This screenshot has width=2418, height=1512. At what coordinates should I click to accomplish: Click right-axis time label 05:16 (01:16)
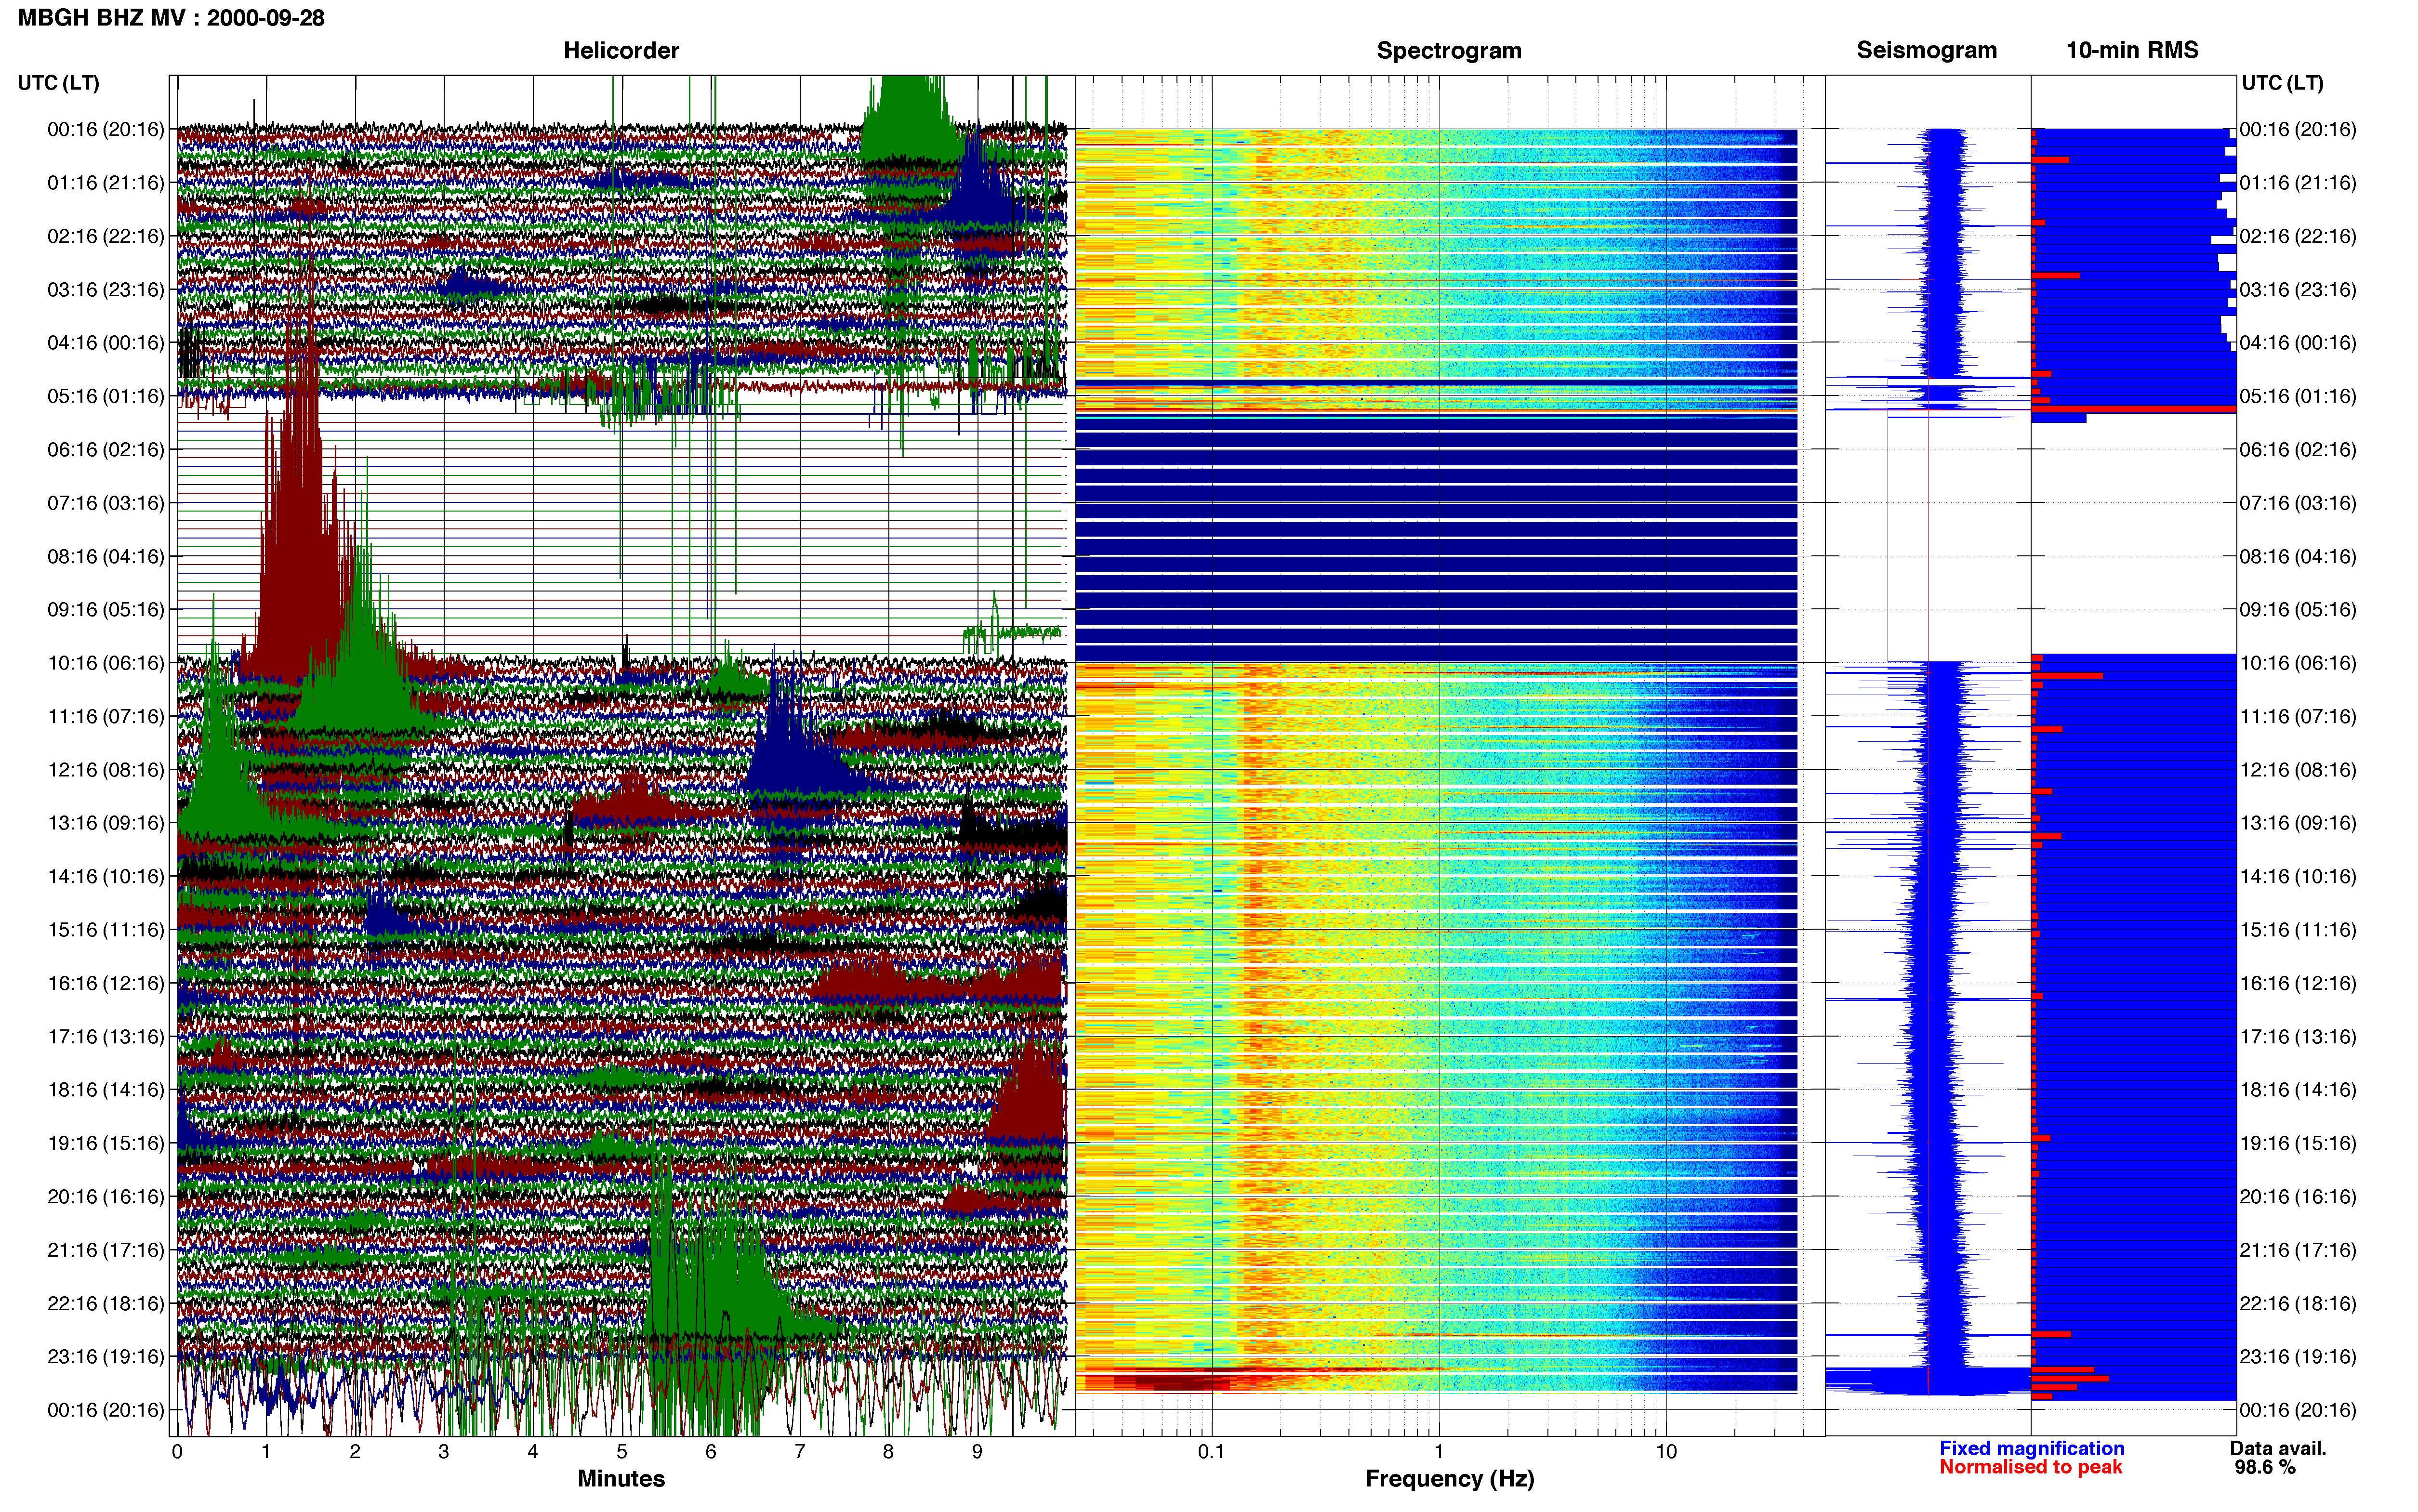click(2298, 396)
